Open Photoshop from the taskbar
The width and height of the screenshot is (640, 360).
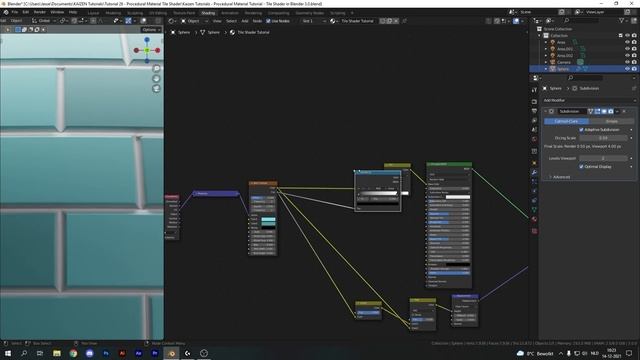(x=106, y=353)
